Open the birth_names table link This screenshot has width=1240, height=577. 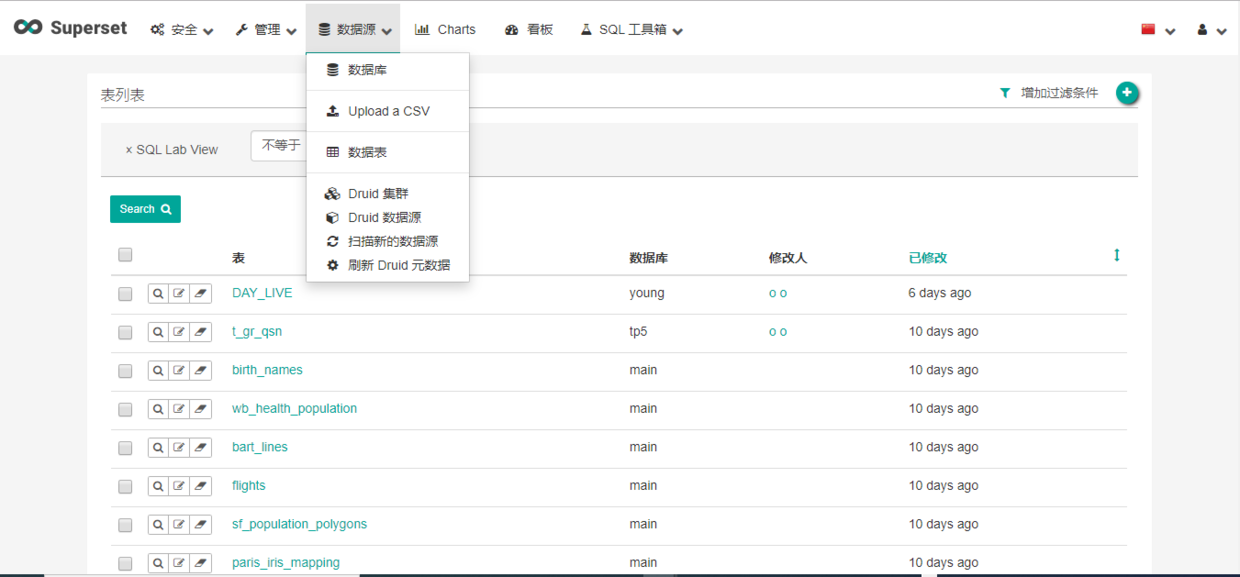tap(267, 370)
